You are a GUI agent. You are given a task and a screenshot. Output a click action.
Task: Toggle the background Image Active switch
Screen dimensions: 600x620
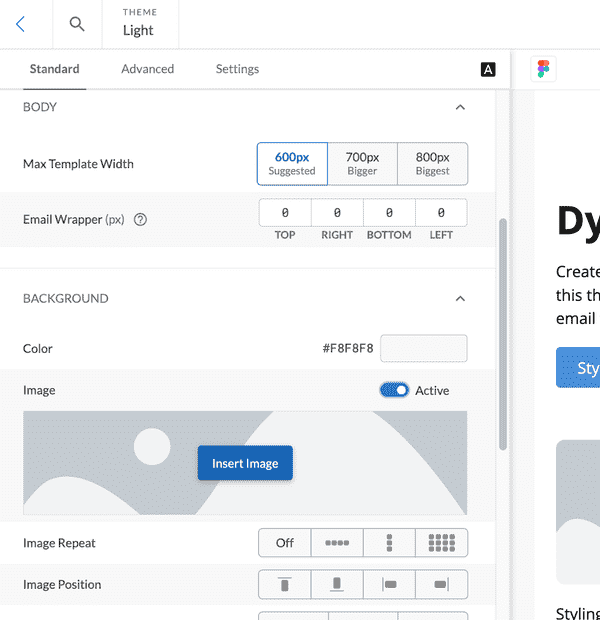(394, 390)
